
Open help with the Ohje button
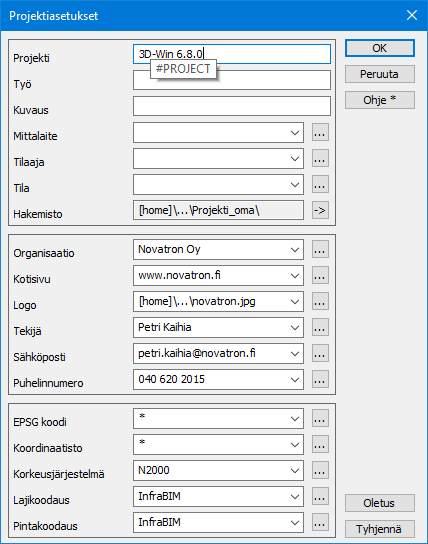(379, 100)
